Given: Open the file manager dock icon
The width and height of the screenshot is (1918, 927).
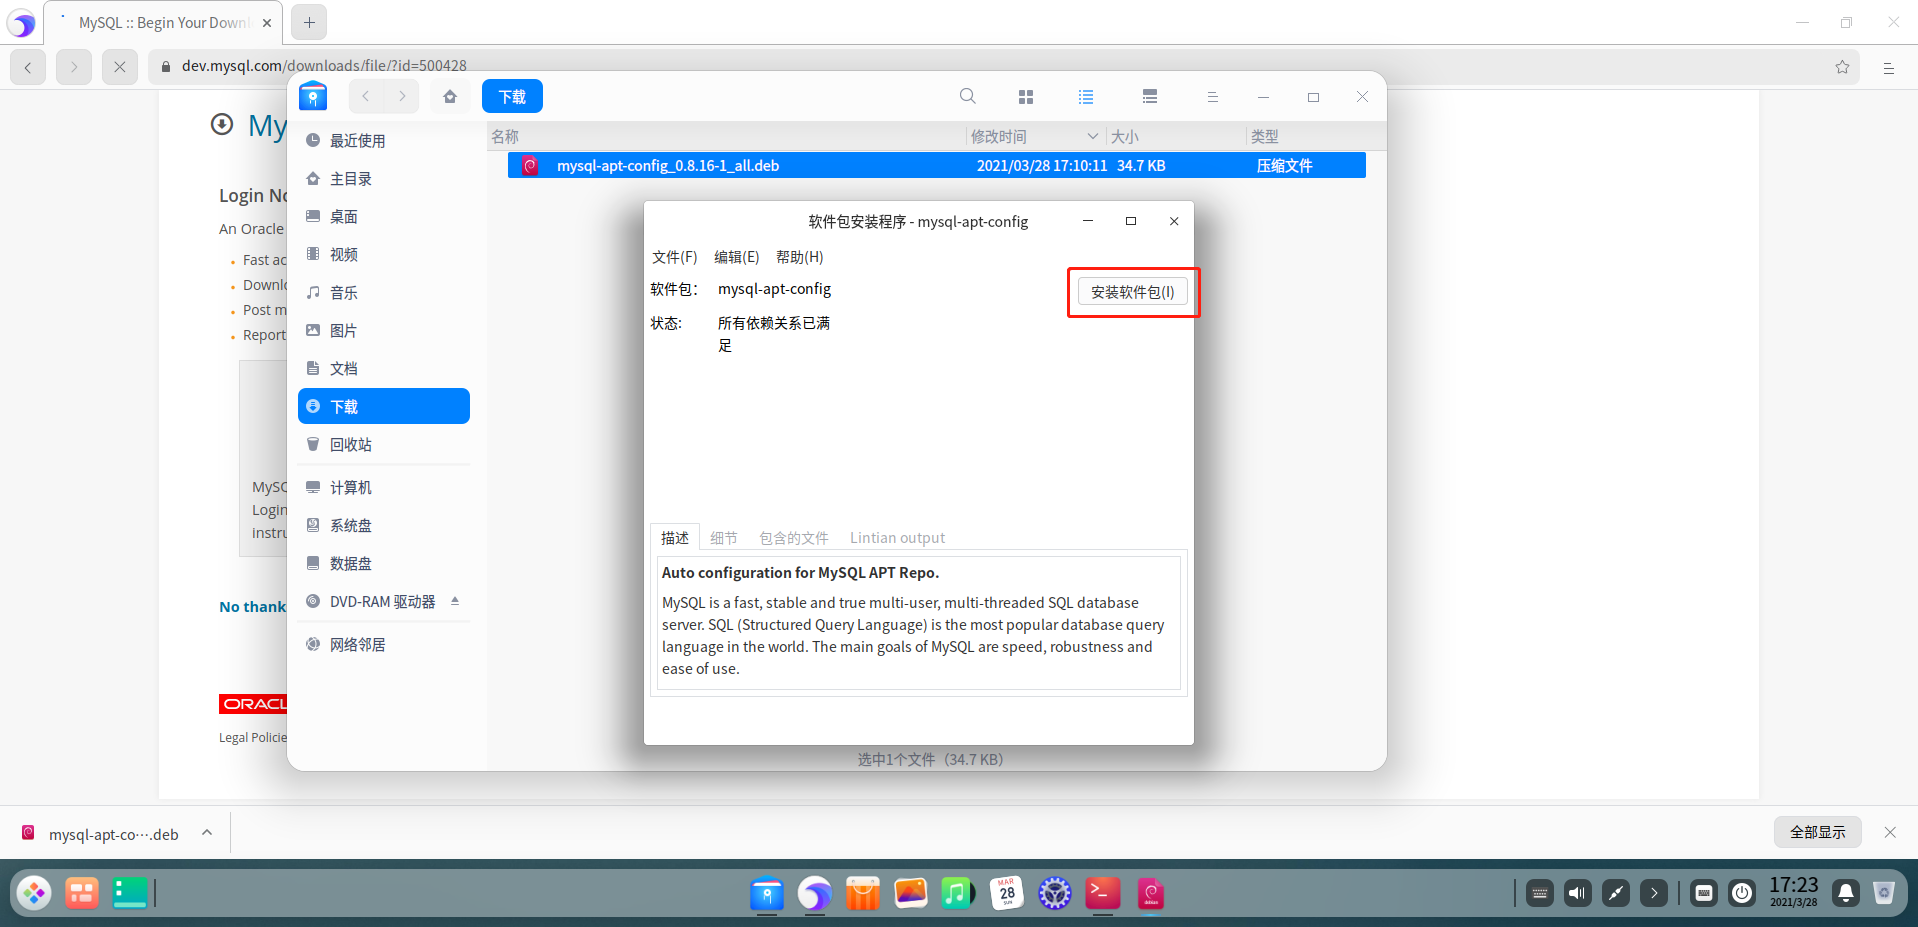Looking at the screenshot, I should (767, 893).
